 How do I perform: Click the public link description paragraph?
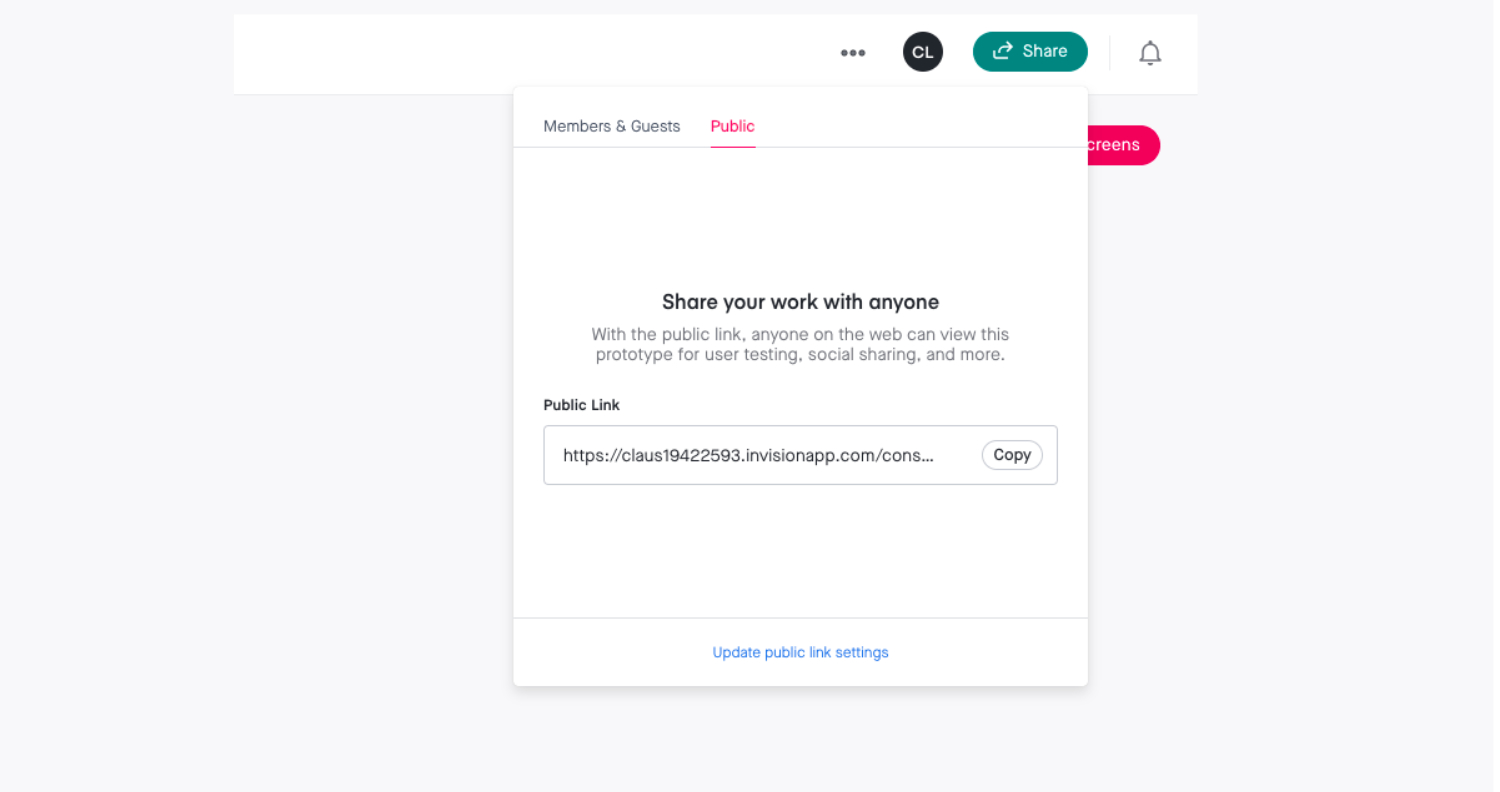(800, 344)
